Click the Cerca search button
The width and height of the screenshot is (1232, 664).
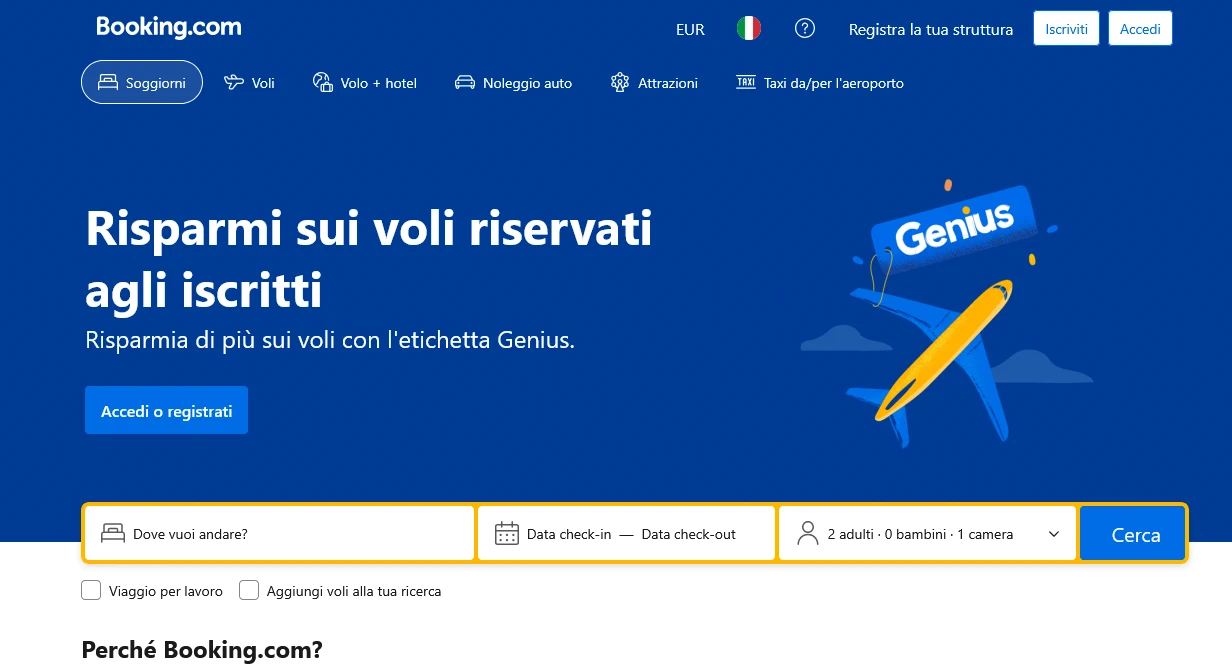[x=1133, y=533]
